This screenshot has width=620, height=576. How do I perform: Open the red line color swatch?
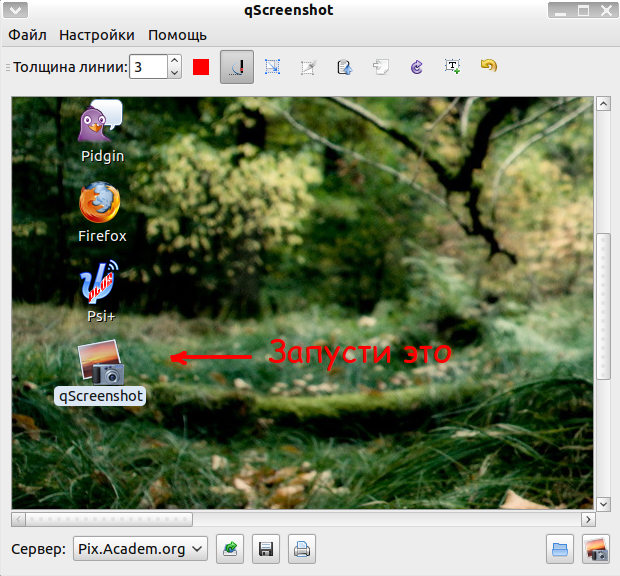click(201, 67)
